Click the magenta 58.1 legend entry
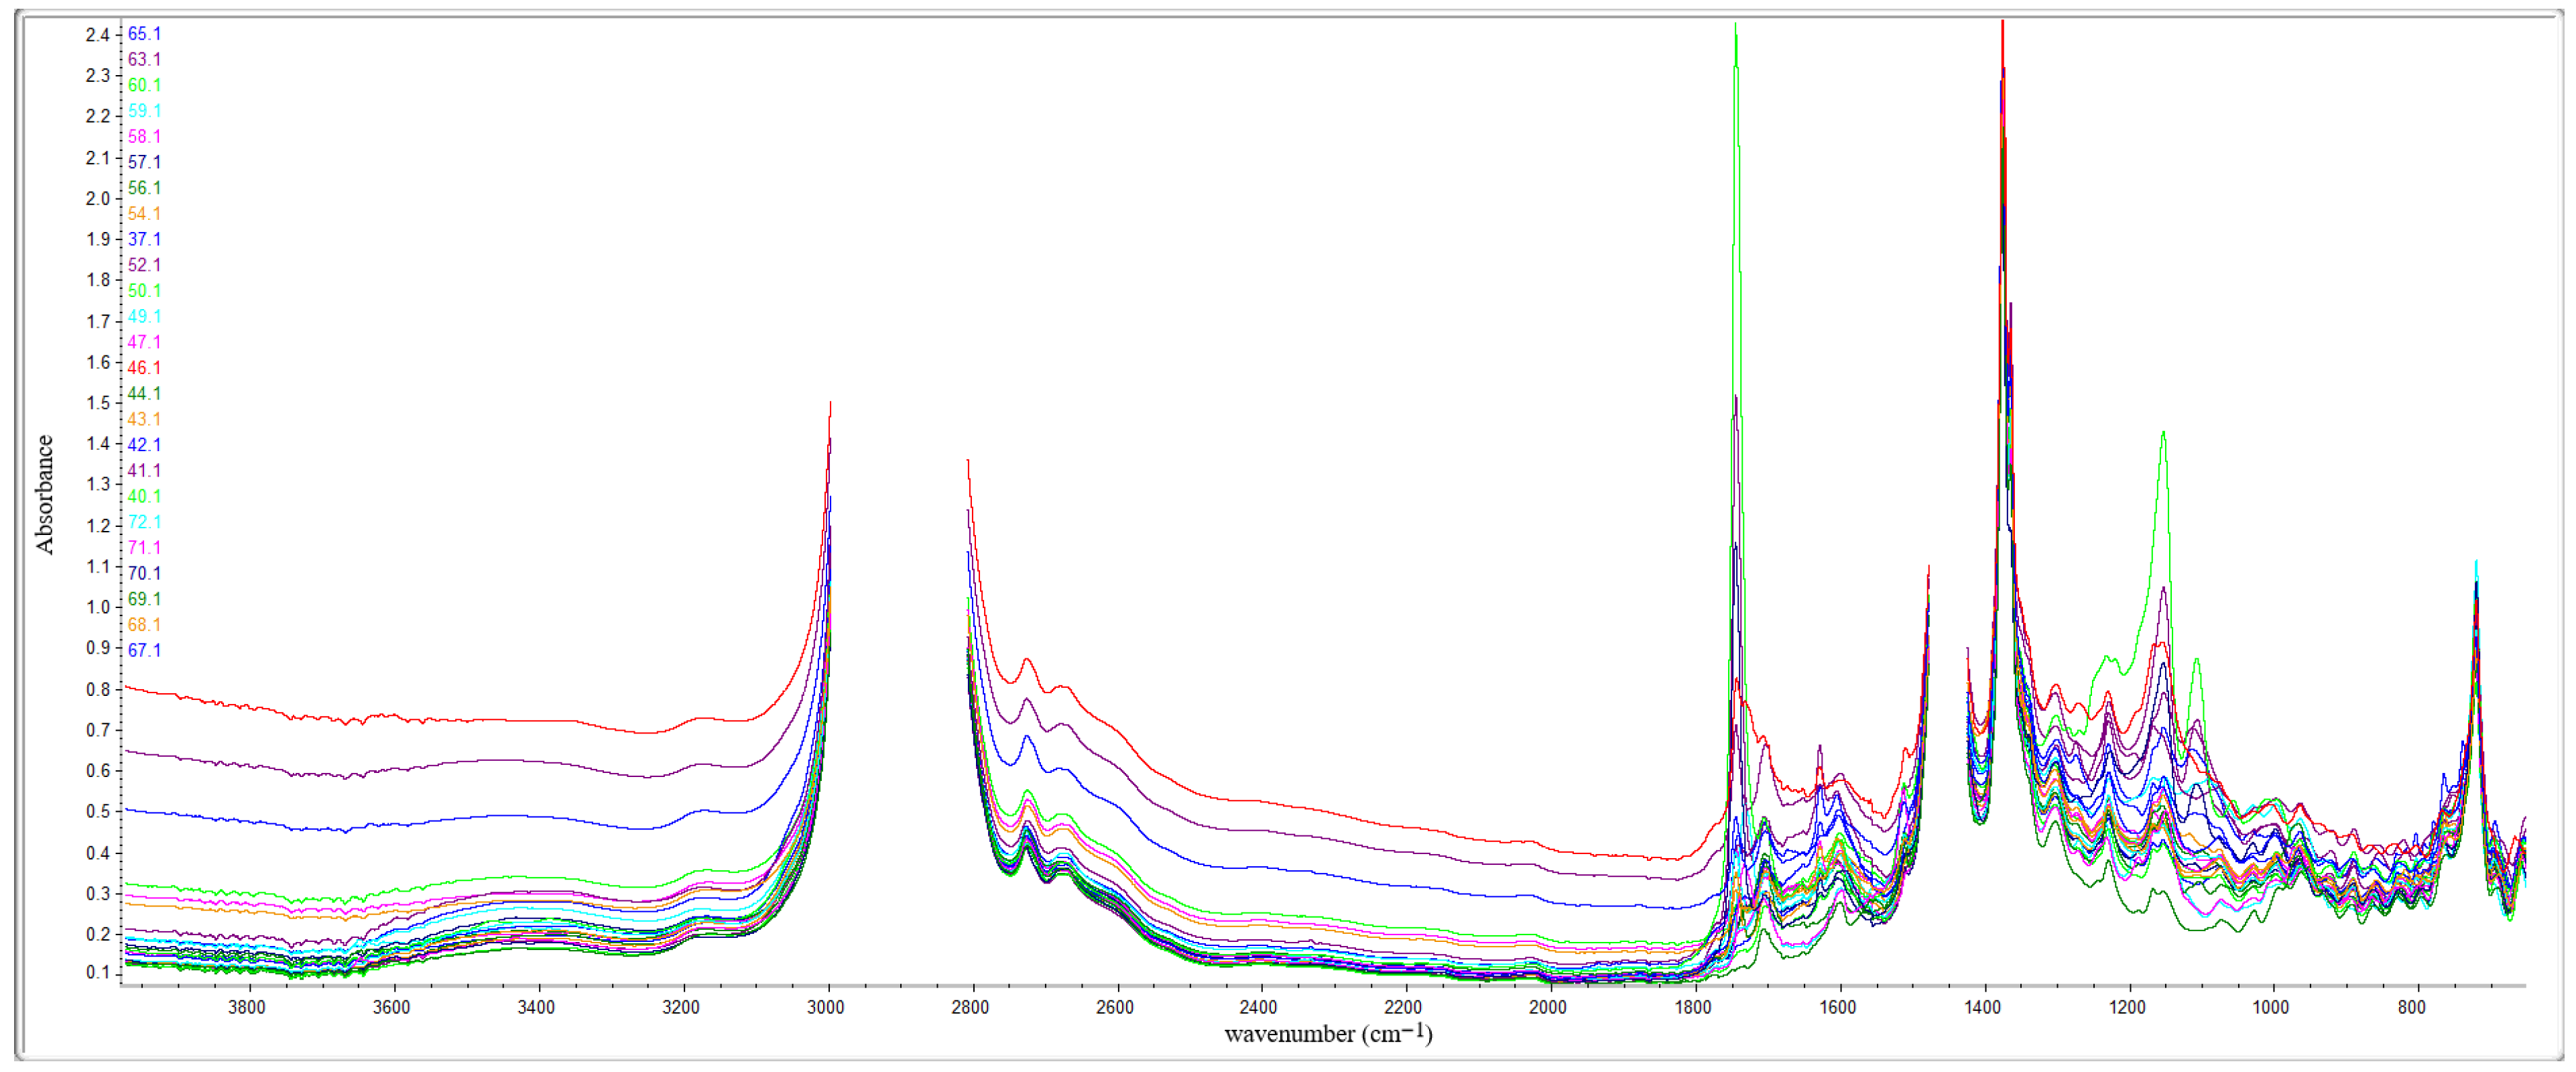2576x1072 pixels. (144, 136)
